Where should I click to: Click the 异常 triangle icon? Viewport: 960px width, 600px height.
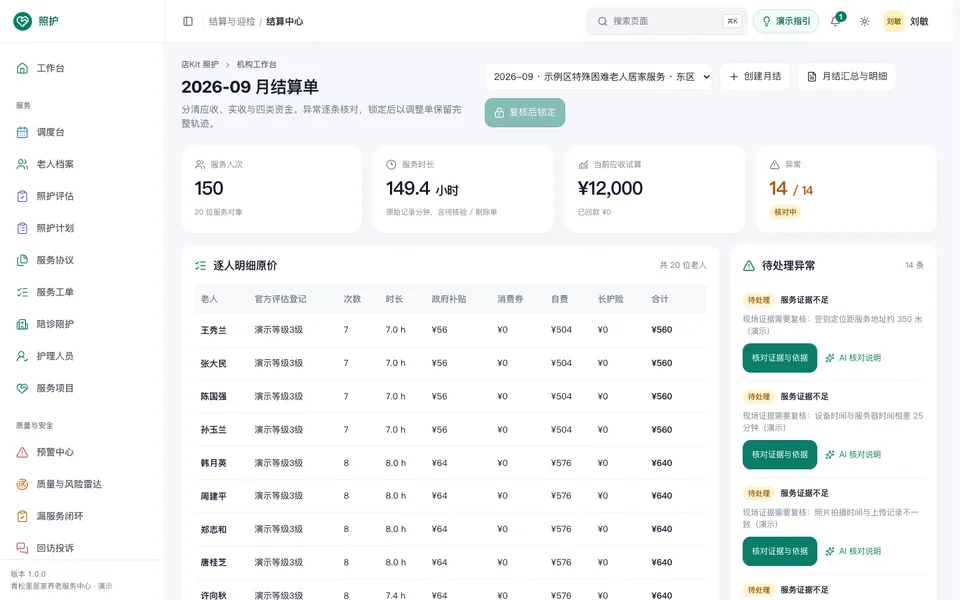(x=774, y=165)
